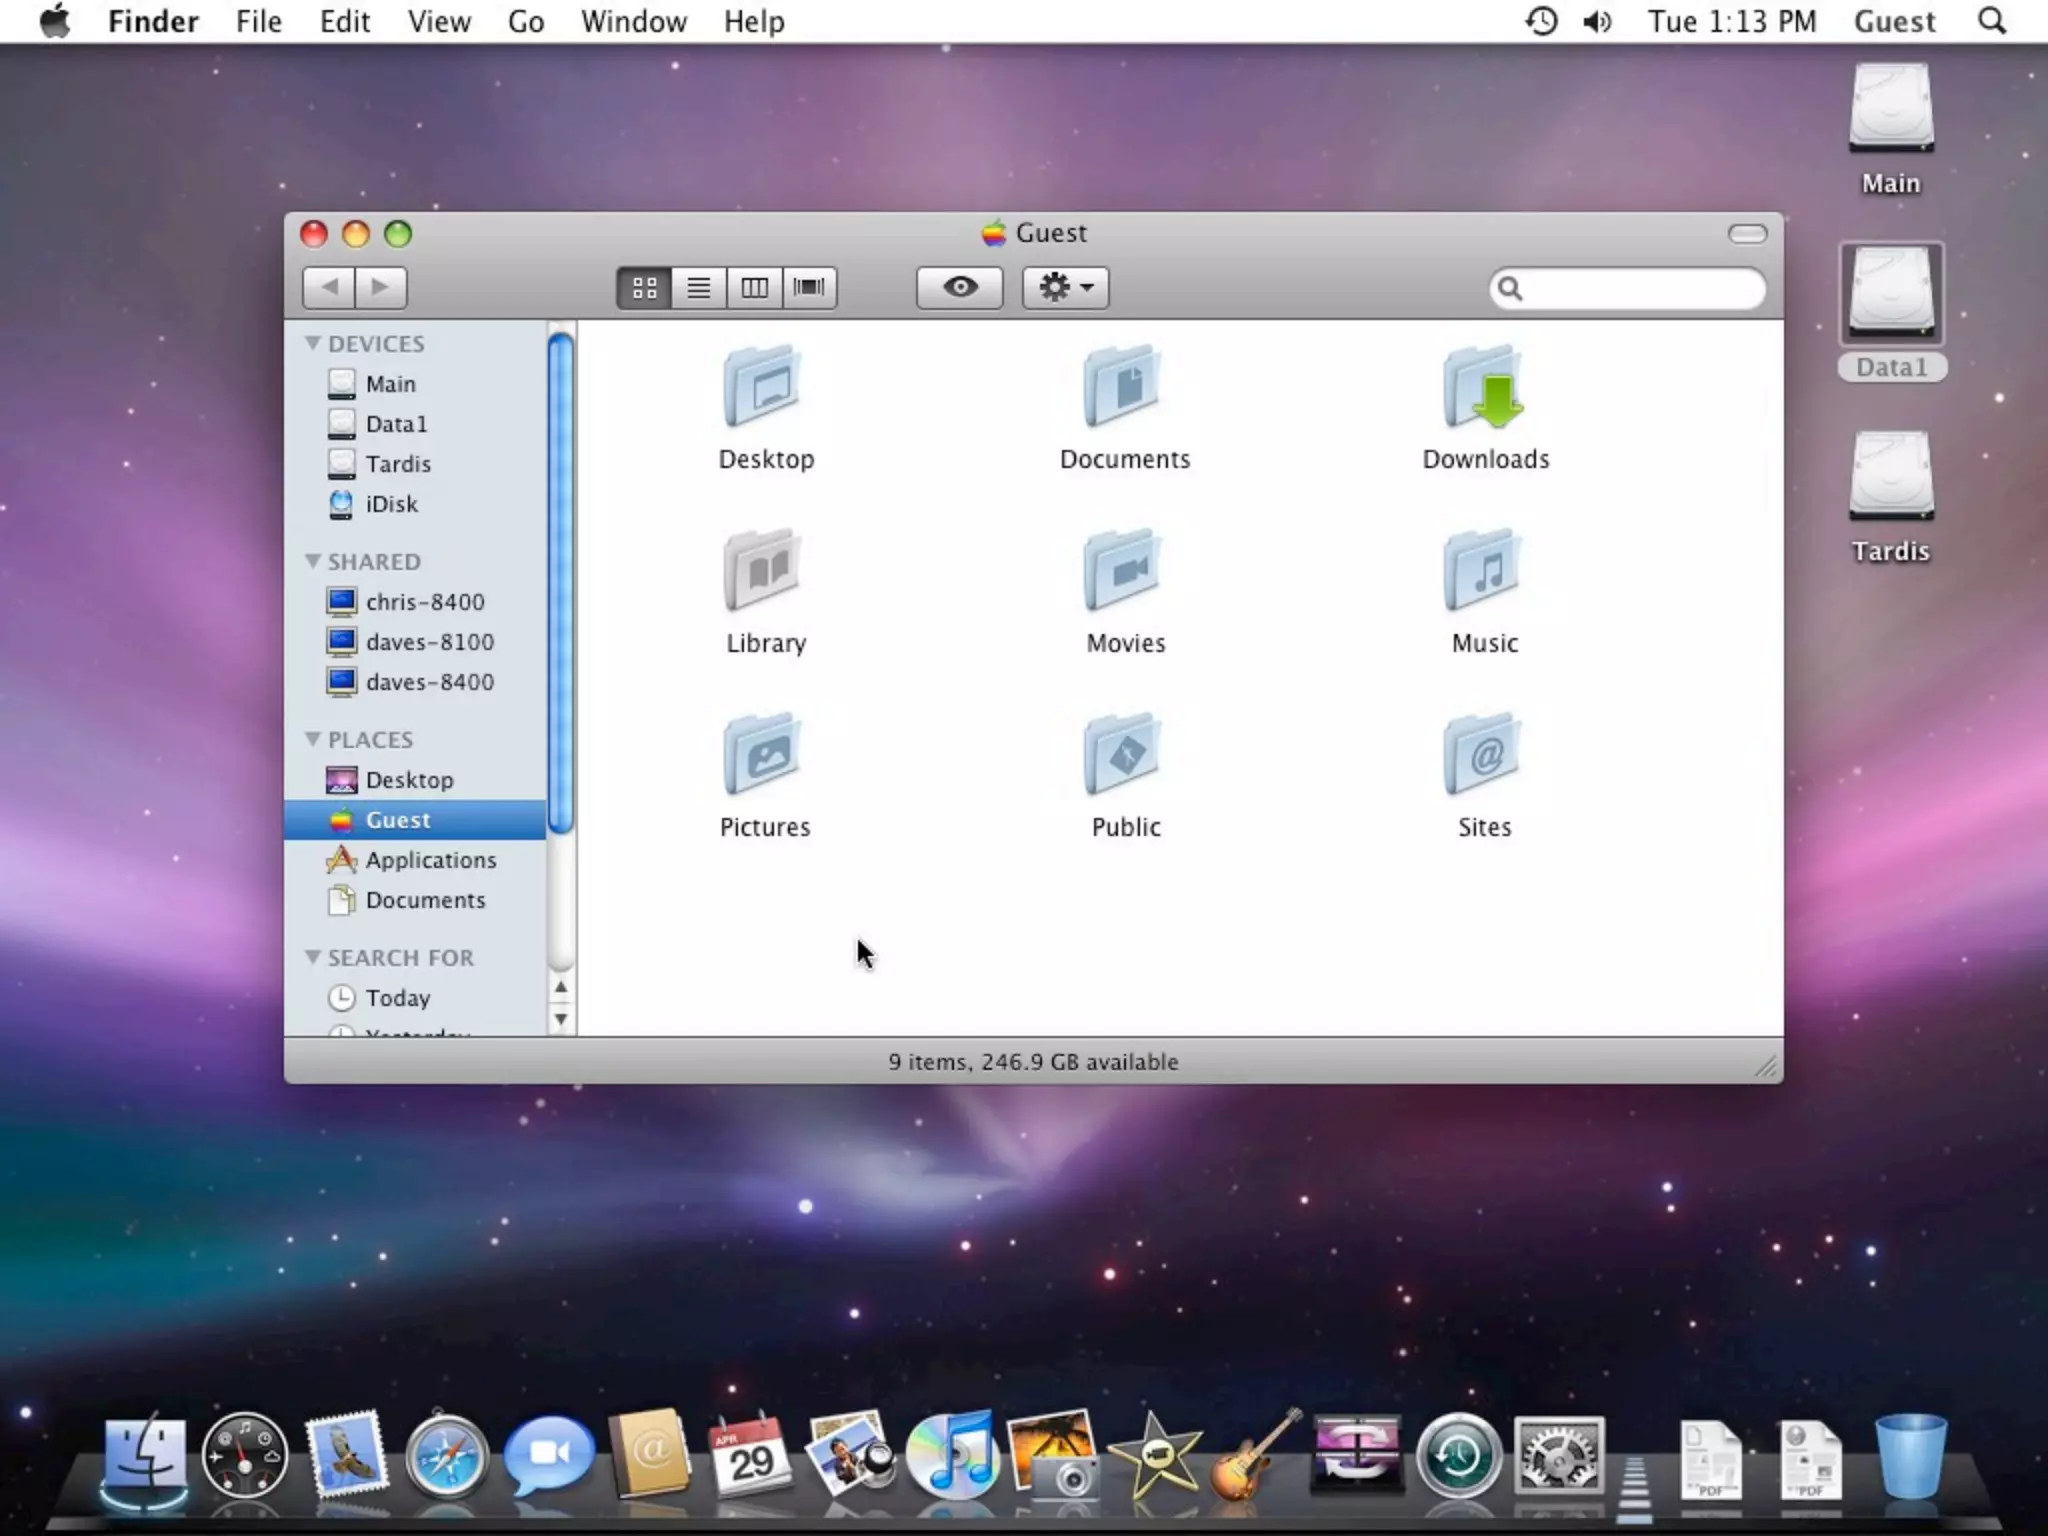The height and width of the screenshot is (1536, 2048).
Task: Switch to column view
Action: [754, 288]
